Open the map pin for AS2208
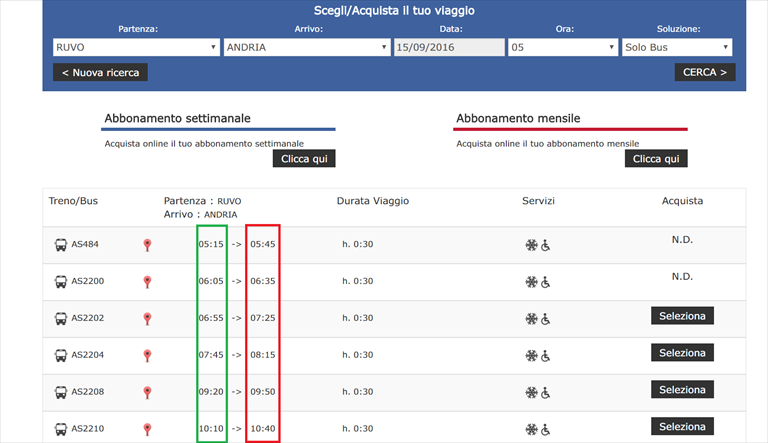 [x=147, y=392]
